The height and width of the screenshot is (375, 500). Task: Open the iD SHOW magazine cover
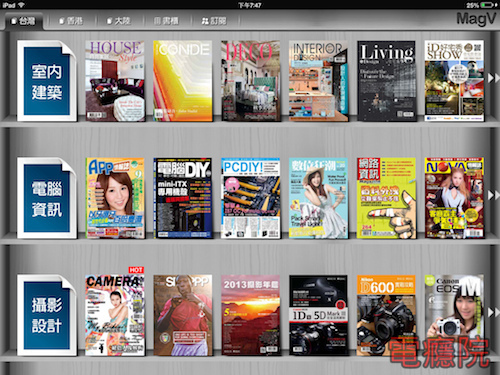(x=454, y=81)
